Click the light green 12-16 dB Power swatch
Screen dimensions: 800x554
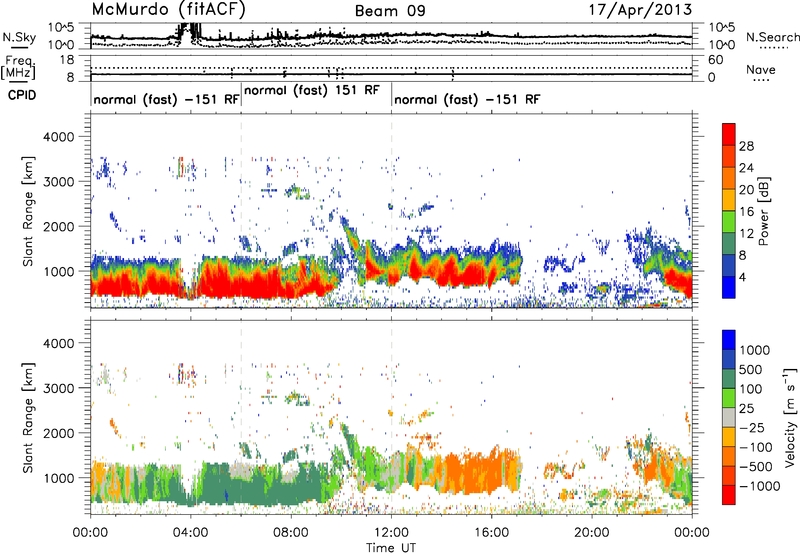(729, 222)
